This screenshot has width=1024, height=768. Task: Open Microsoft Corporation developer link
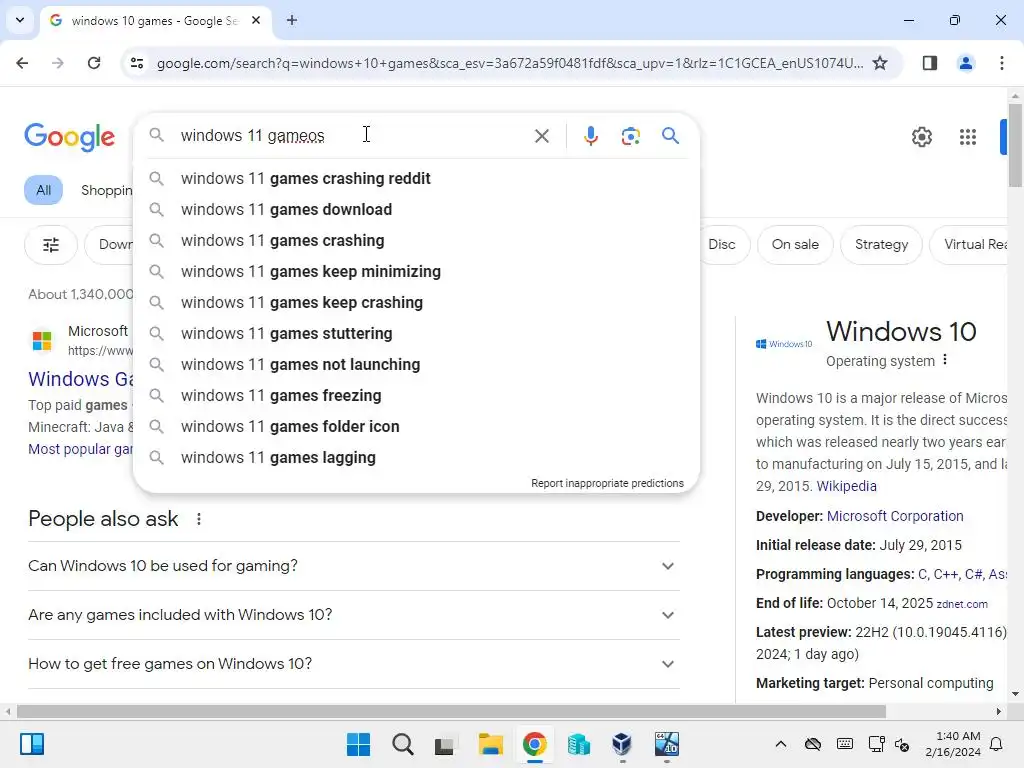pyautogui.click(x=895, y=517)
